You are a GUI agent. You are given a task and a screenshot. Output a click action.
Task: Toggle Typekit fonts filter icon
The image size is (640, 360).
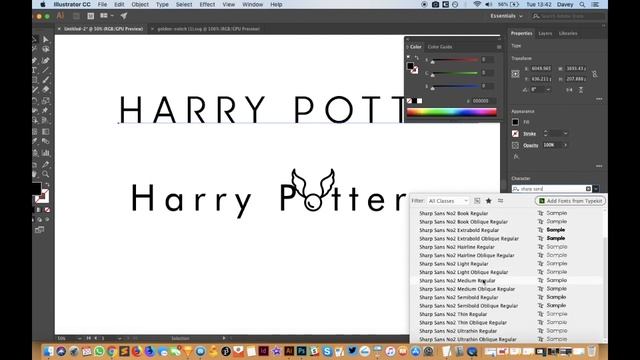tap(477, 201)
